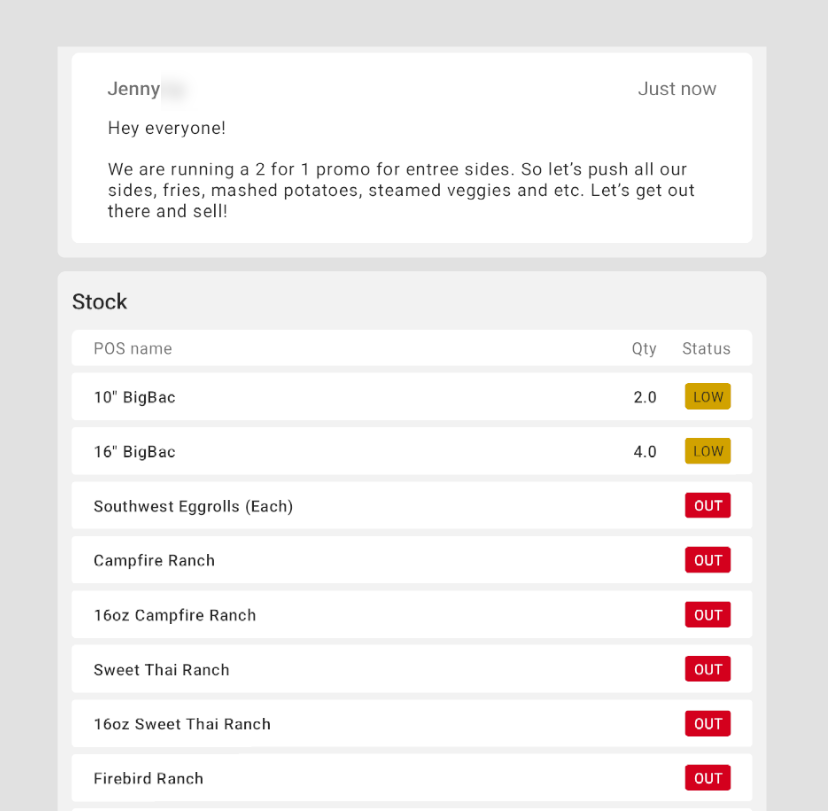Click Jenny's name in the message

(x=133, y=88)
